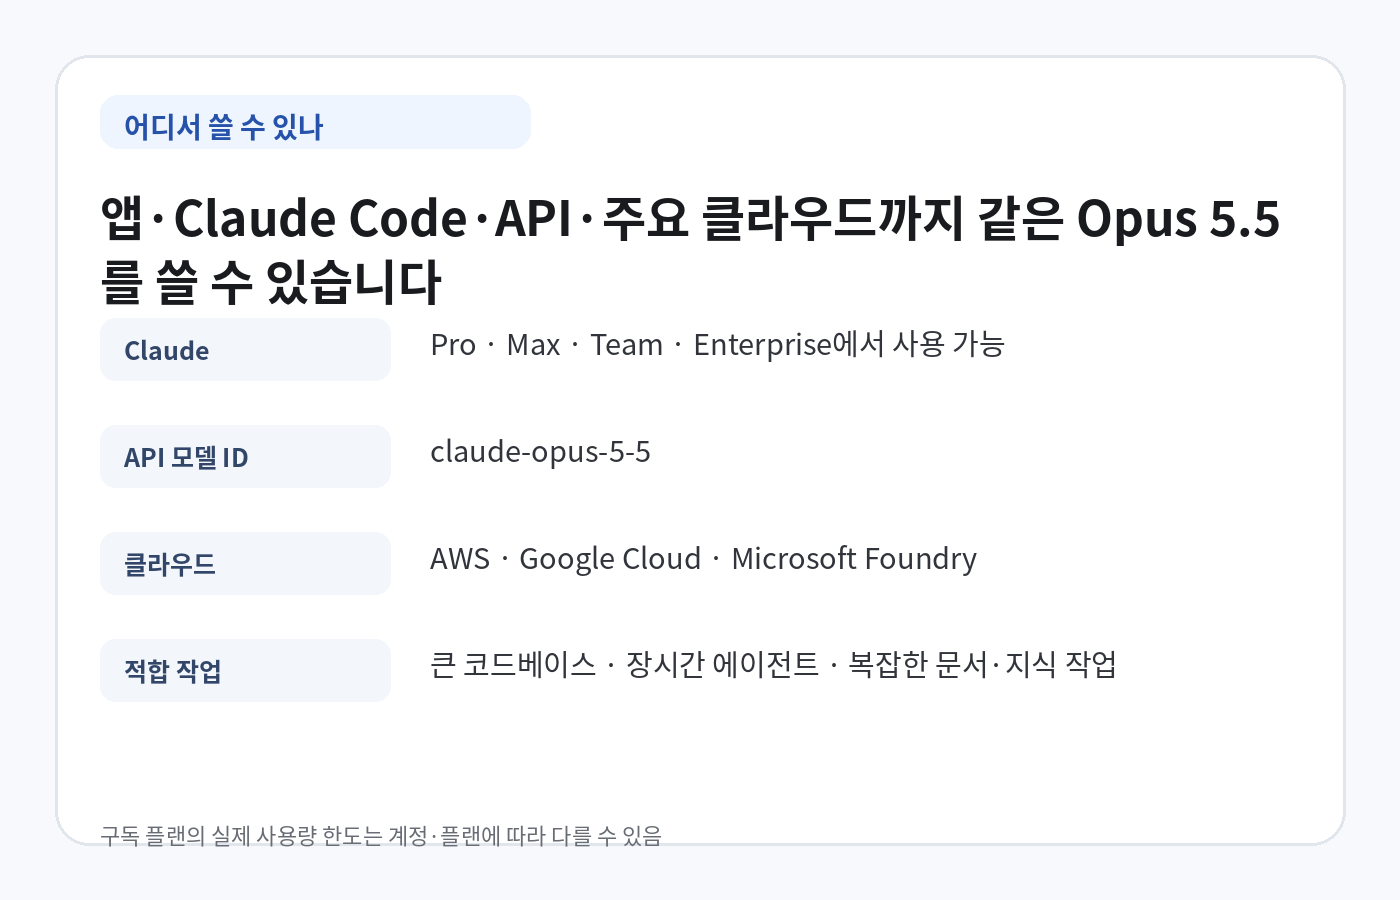Viewport: 1400px width, 900px height.
Task: Select the 'Claude' row label
Action: click(x=245, y=350)
